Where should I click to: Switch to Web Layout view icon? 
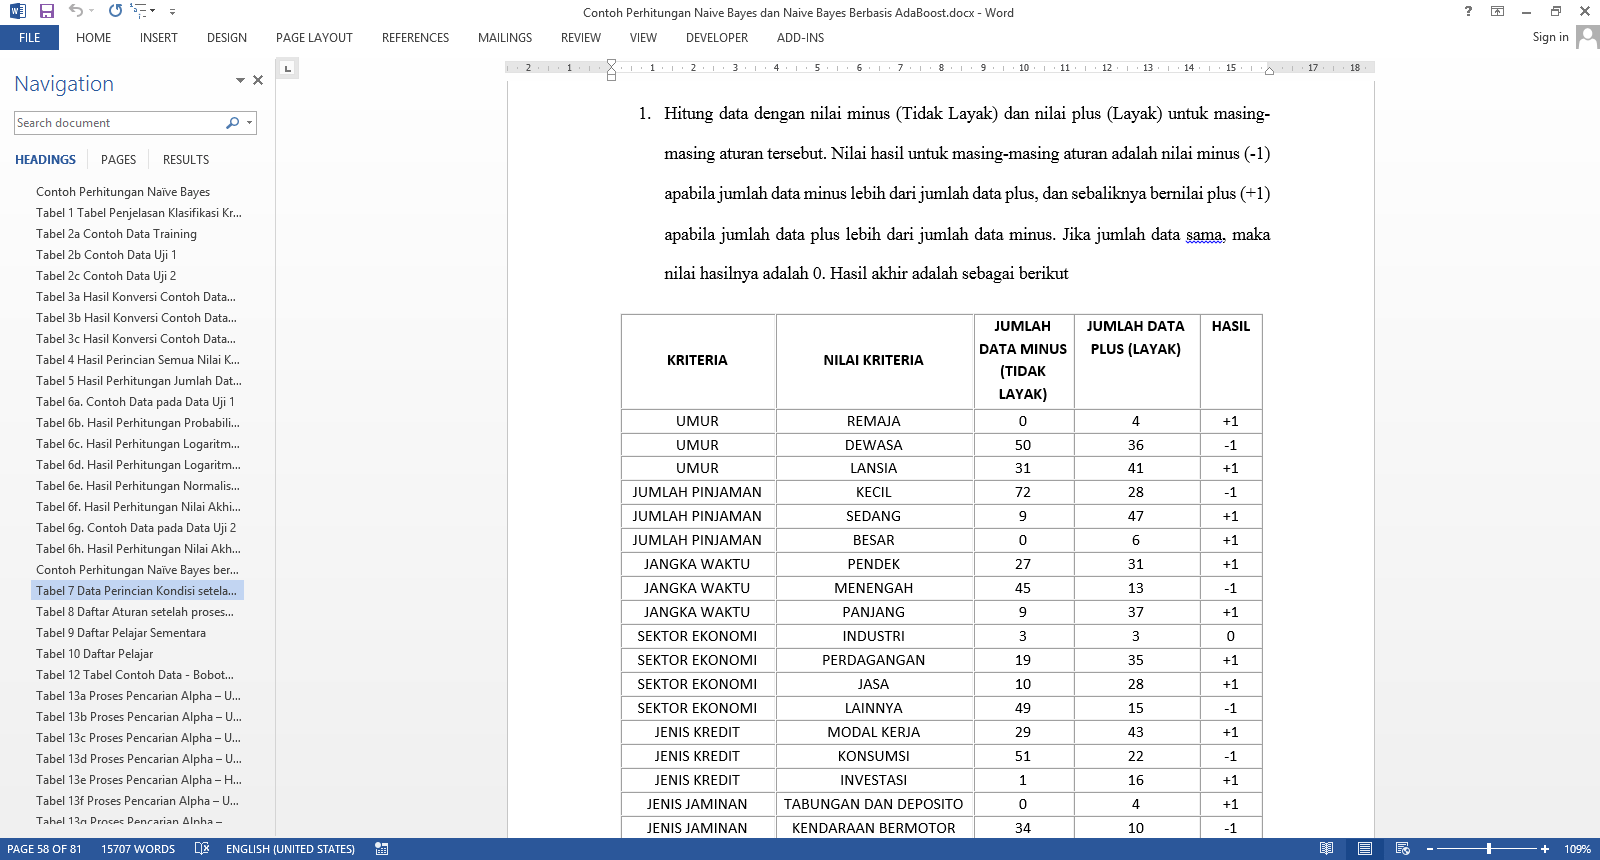pyautogui.click(x=1403, y=849)
